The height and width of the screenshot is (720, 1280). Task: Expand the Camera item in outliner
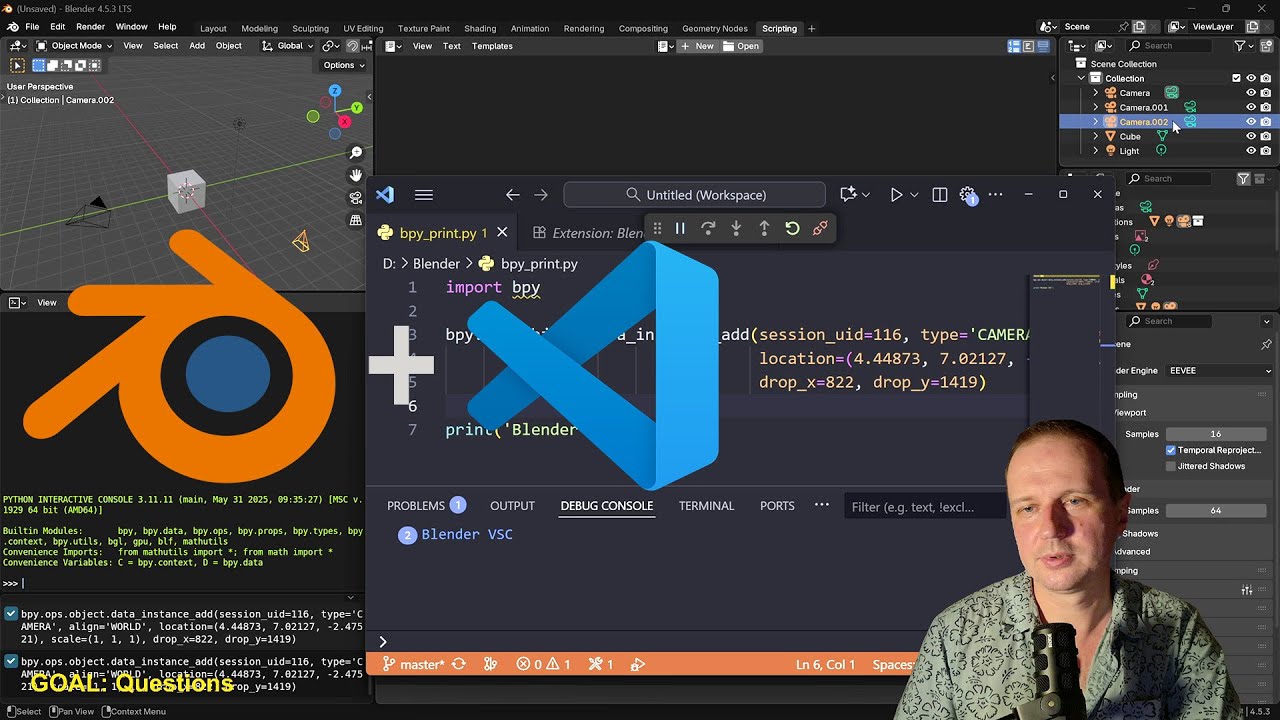1095,93
